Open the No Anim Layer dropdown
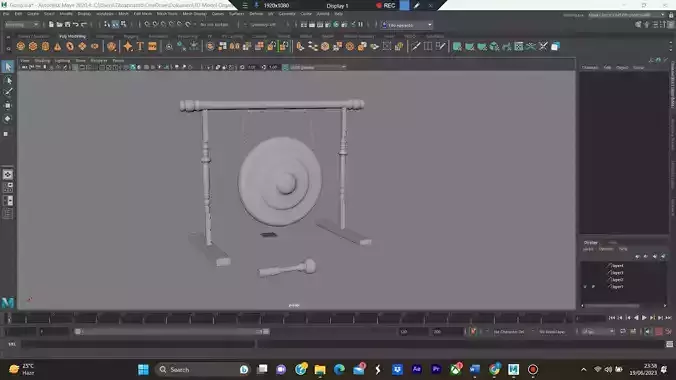This screenshot has width=676, height=380. coord(552,332)
